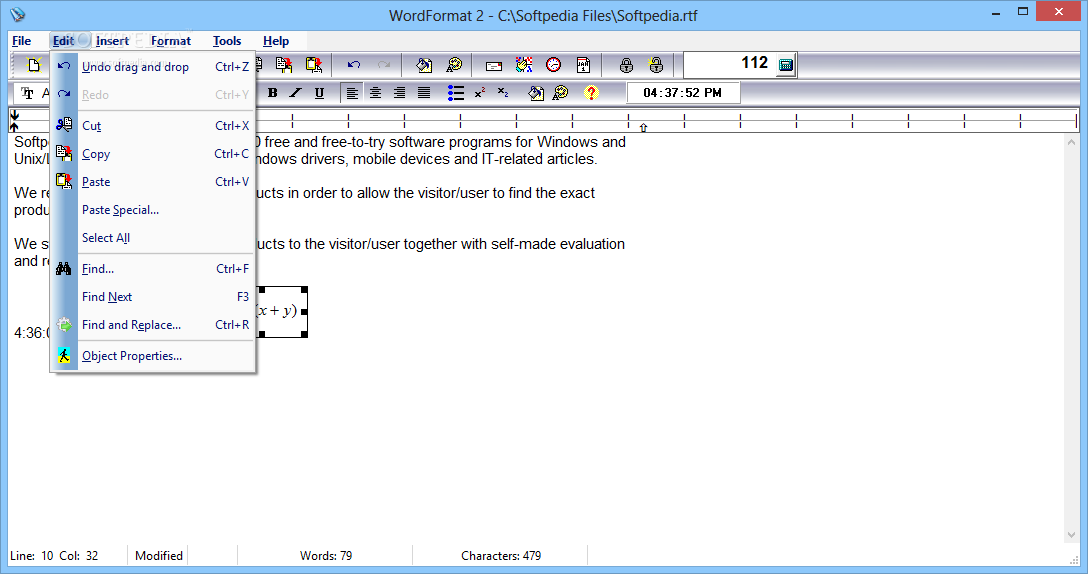The image size is (1088, 574).
Task: Click the palette icon beside the help icon
Action: click(x=561, y=93)
